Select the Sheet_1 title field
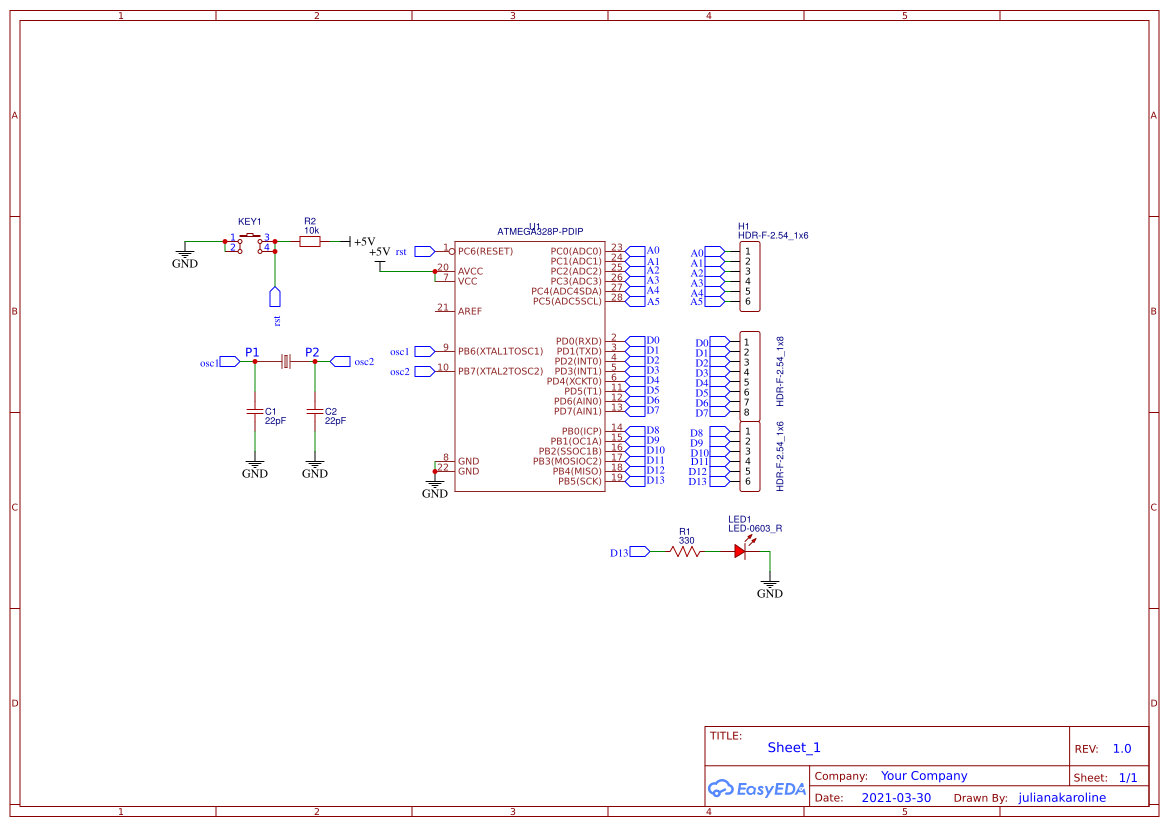 [x=794, y=747]
